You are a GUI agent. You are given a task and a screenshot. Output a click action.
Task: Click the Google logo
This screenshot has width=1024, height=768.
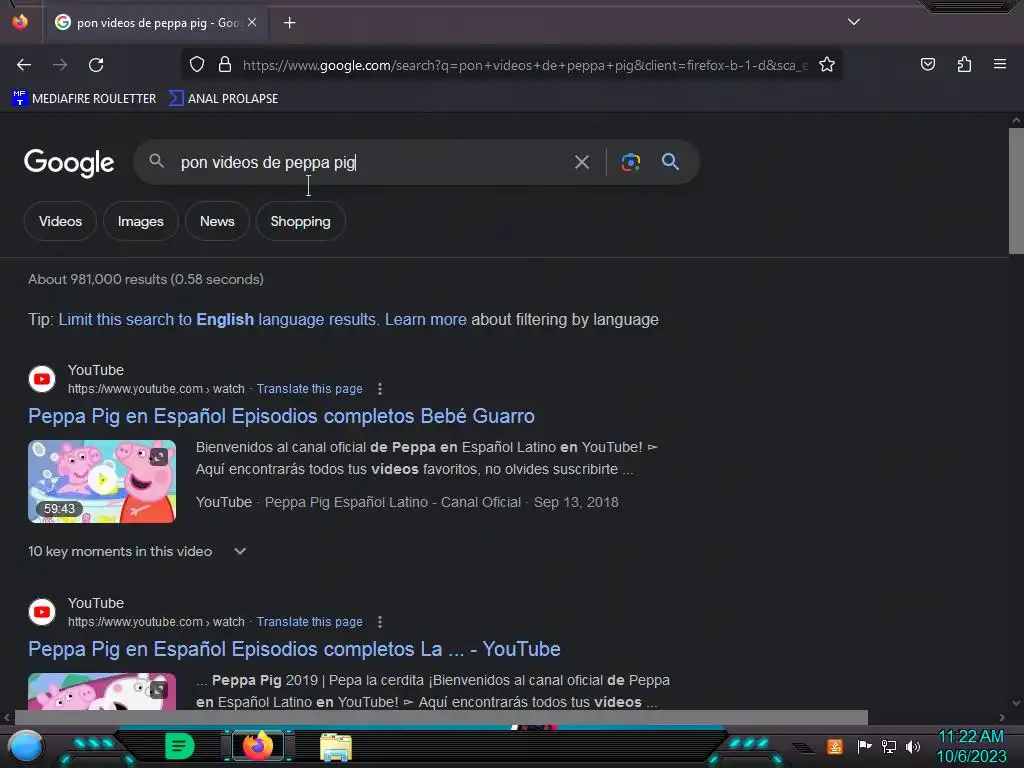coord(69,163)
